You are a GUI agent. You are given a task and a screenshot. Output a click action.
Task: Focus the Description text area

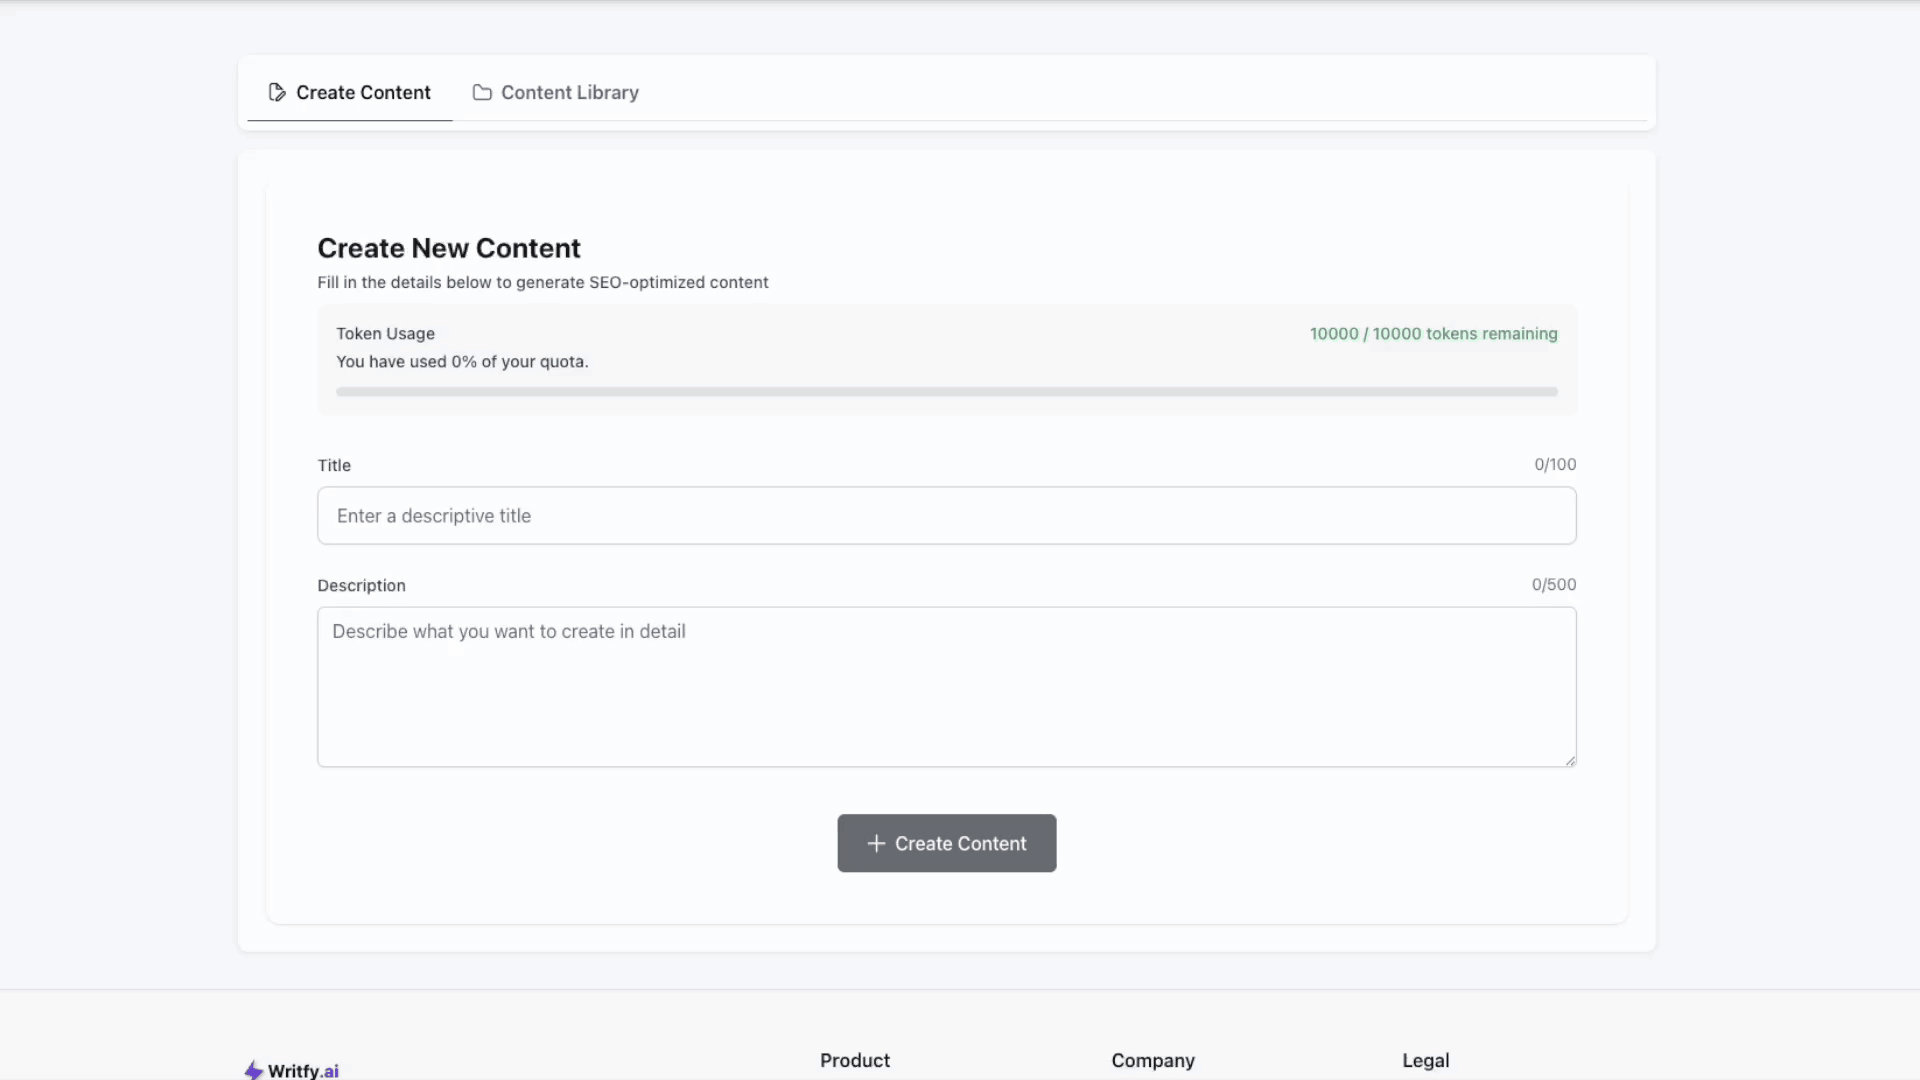click(946, 687)
